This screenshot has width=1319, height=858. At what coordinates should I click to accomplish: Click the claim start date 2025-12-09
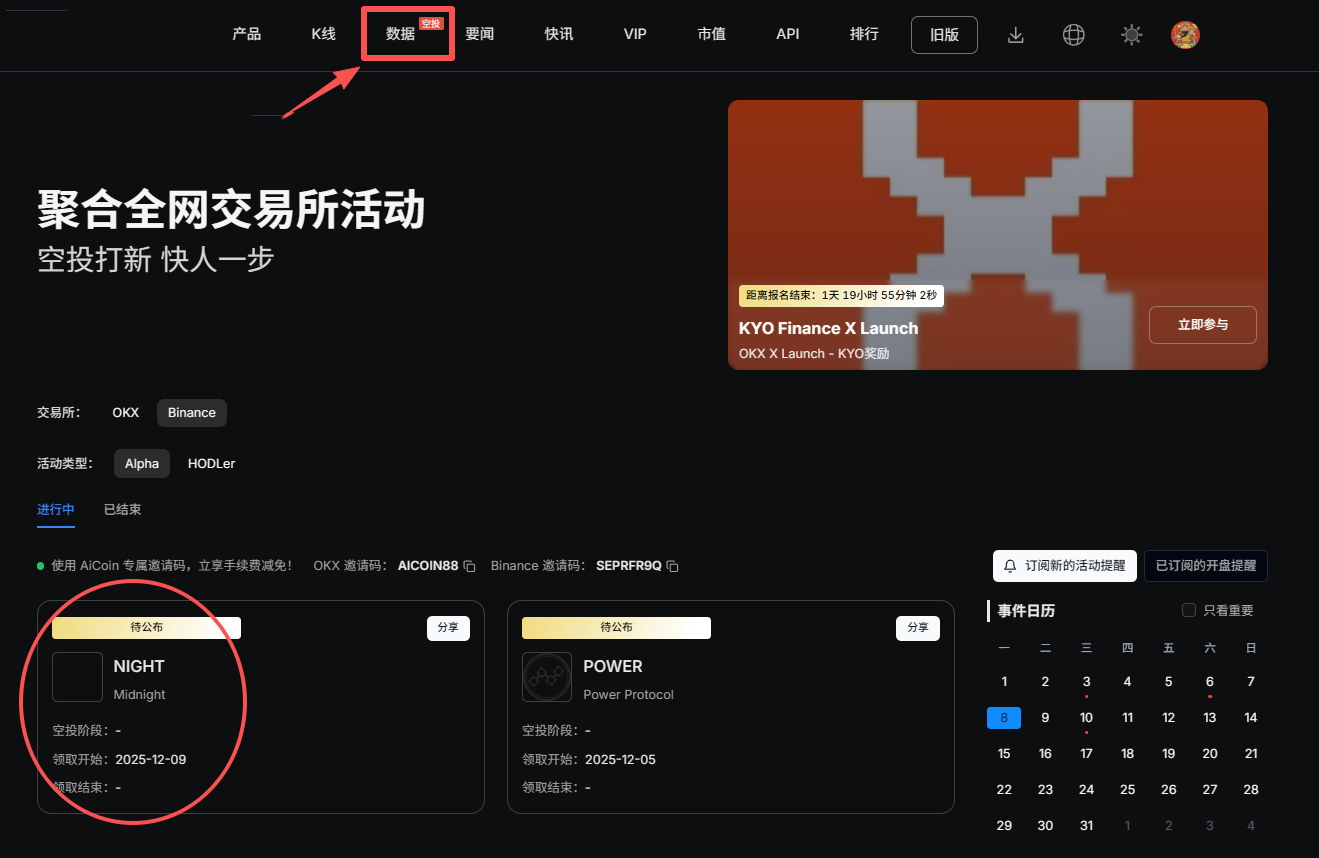coord(151,759)
